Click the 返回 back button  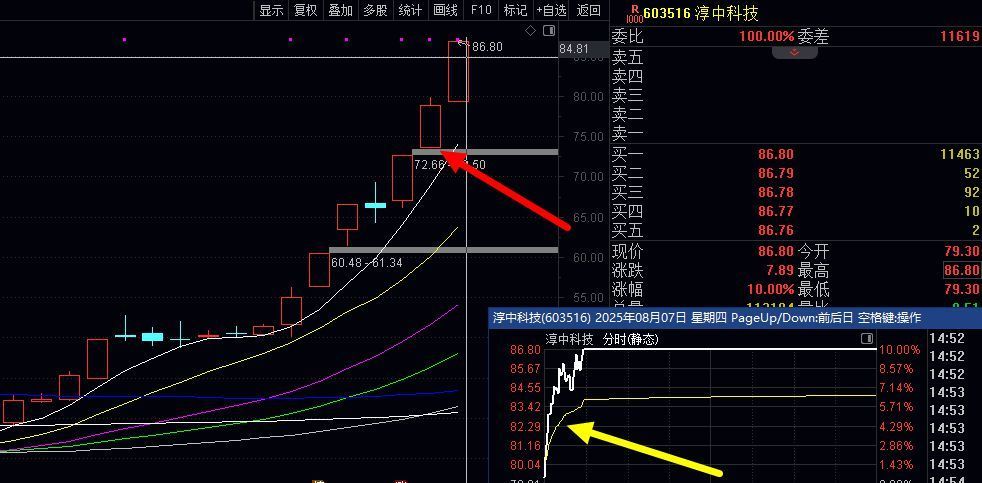[589, 10]
